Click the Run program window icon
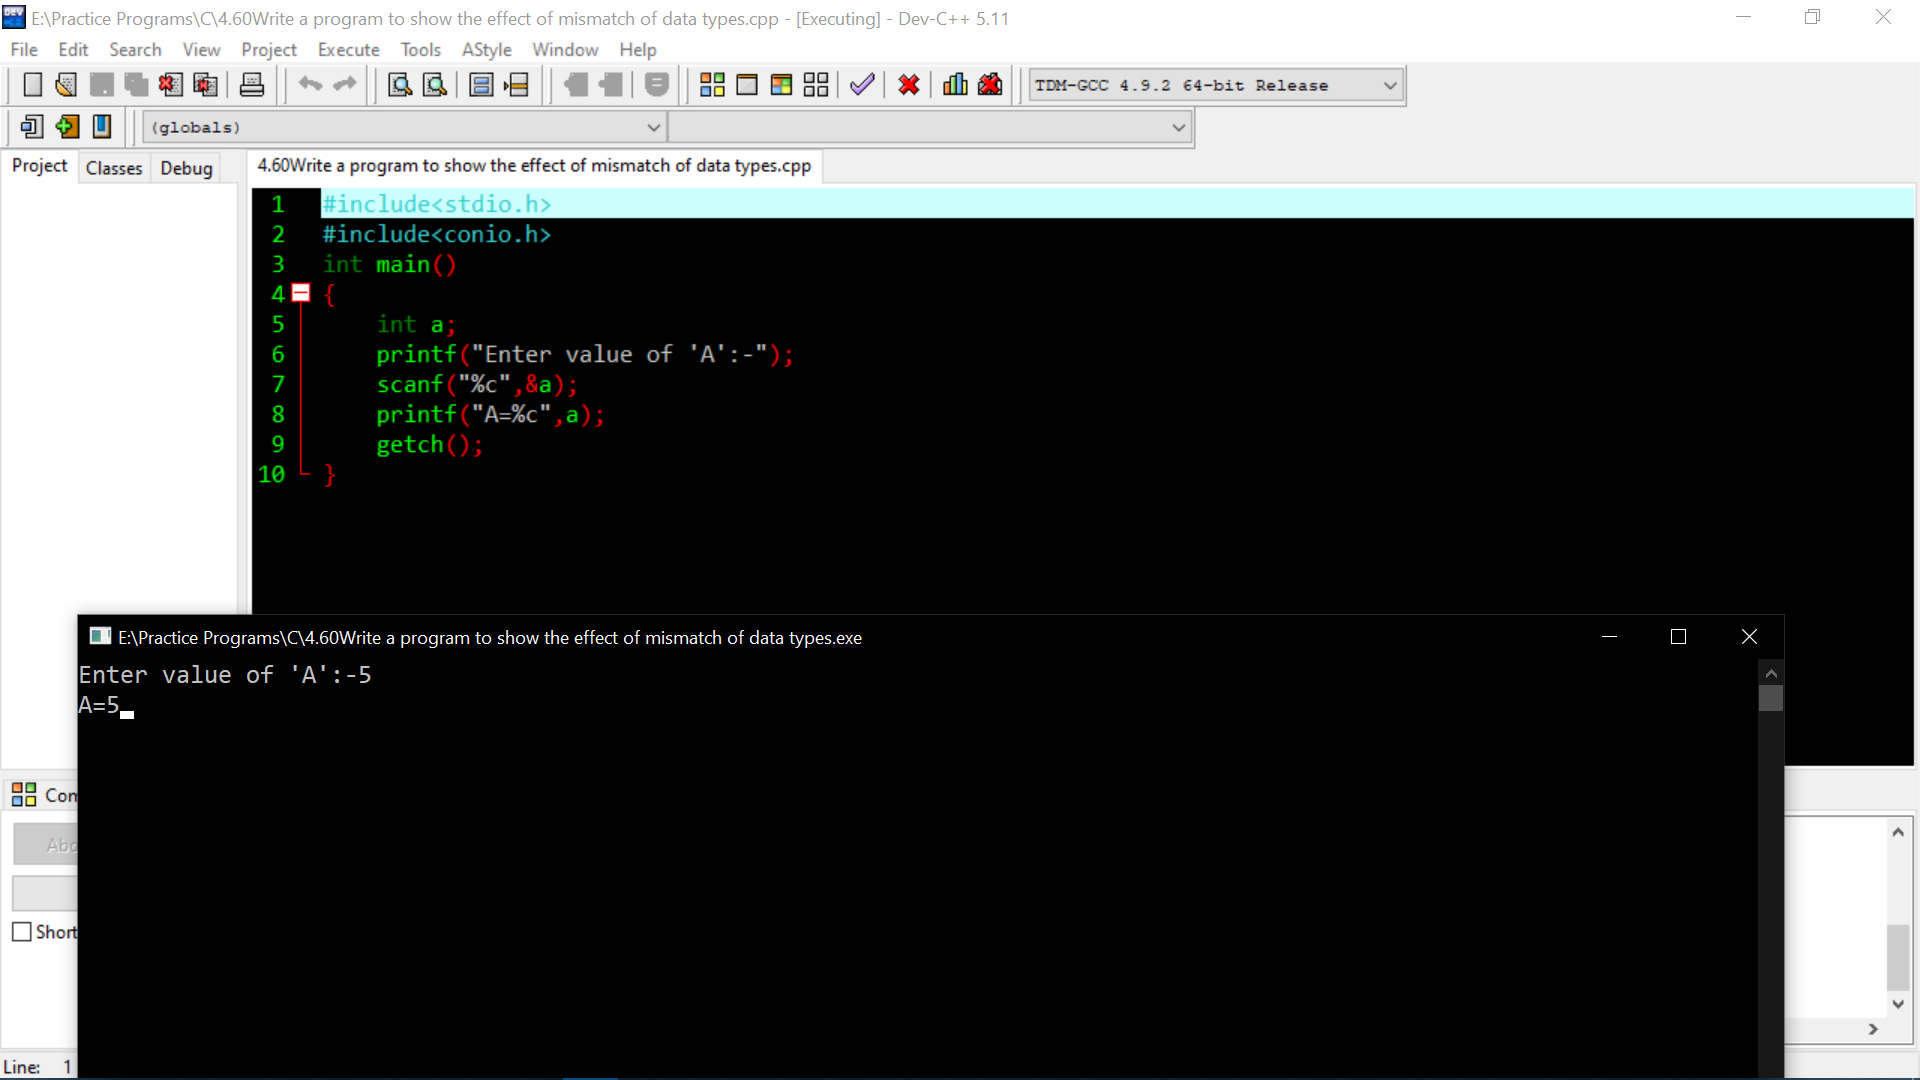Image resolution: width=1920 pixels, height=1080 pixels. (x=747, y=85)
